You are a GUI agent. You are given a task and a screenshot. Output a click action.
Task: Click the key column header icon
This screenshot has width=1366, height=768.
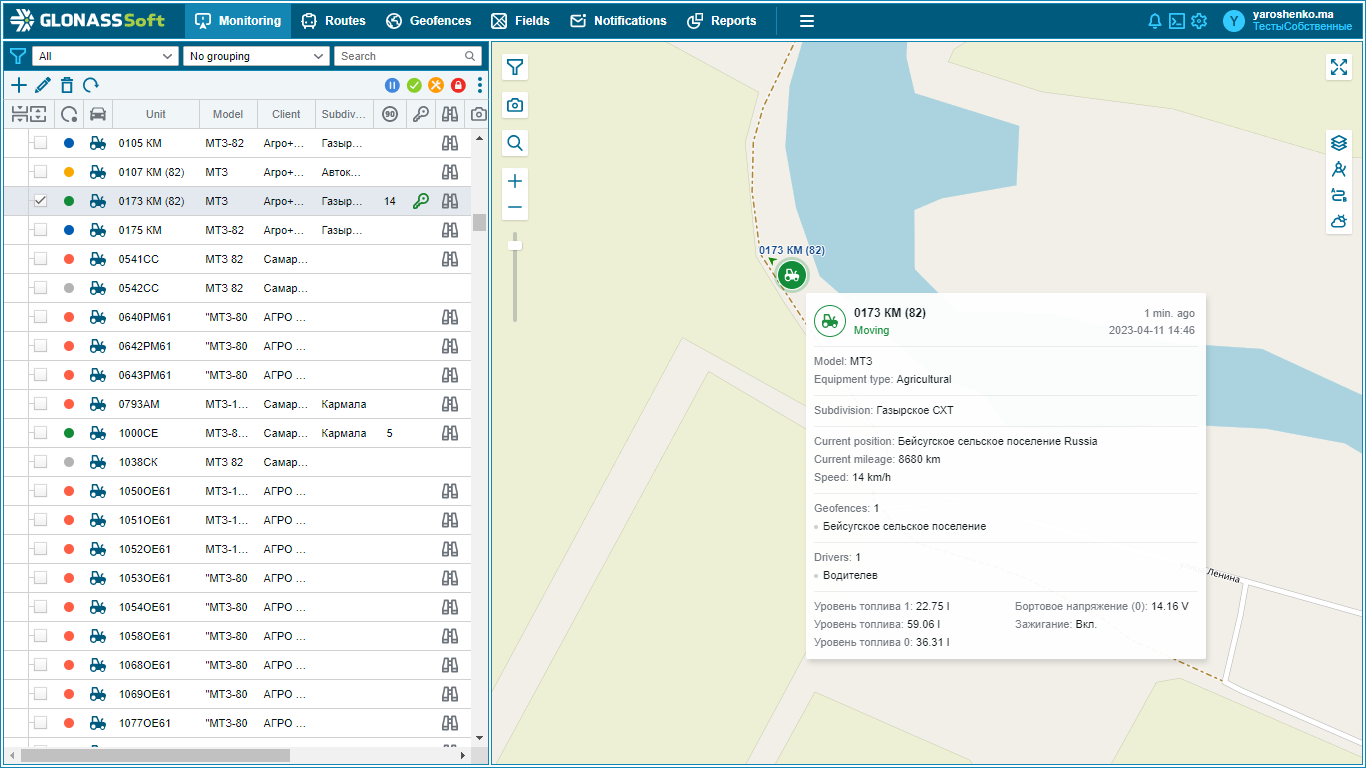pos(421,114)
